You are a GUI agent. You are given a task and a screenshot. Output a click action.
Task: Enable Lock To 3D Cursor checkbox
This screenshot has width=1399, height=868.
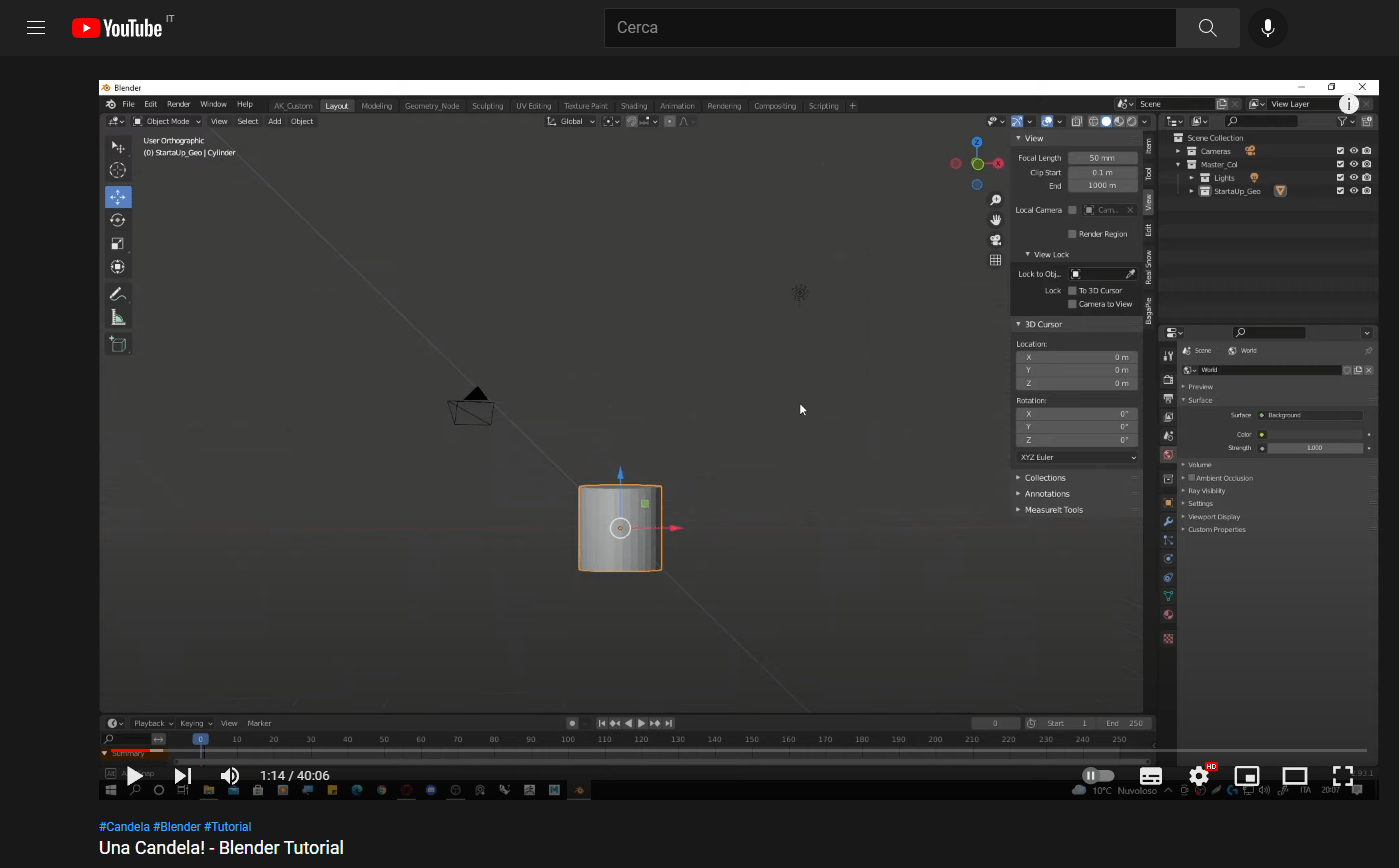(1073, 290)
